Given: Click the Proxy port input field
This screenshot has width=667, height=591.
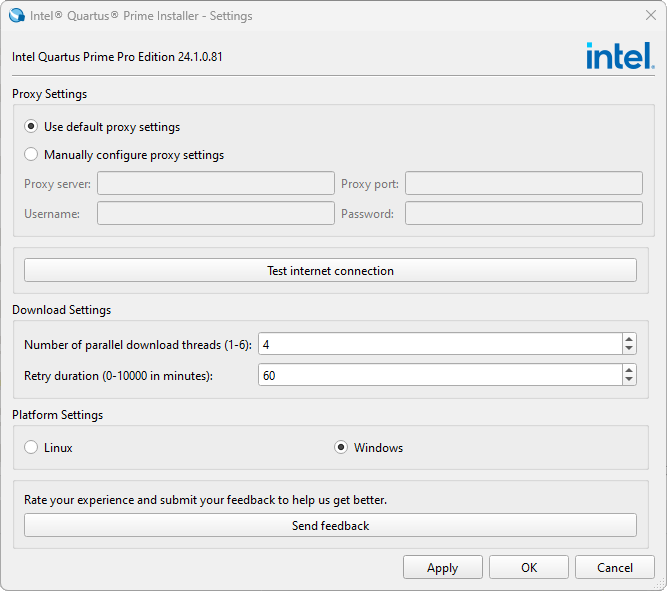Looking at the screenshot, I should pos(523,183).
